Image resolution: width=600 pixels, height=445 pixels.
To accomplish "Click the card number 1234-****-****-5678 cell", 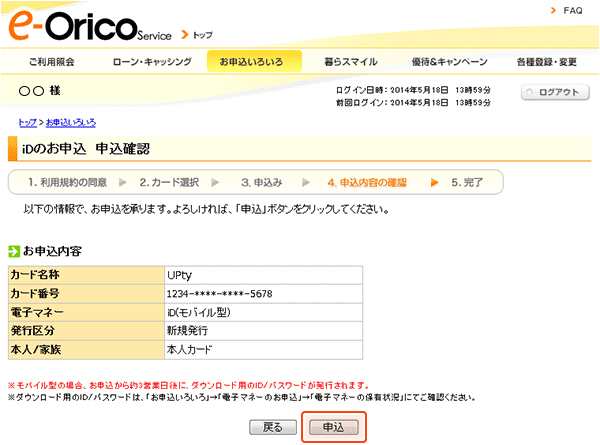I will 219,293.
